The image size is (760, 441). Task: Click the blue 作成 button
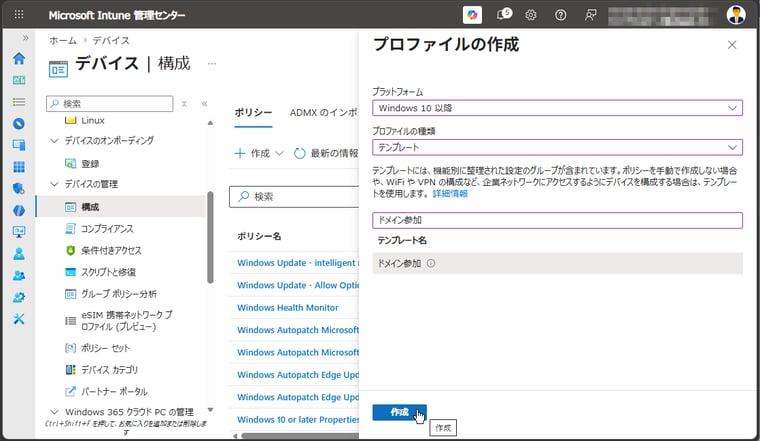pos(399,412)
